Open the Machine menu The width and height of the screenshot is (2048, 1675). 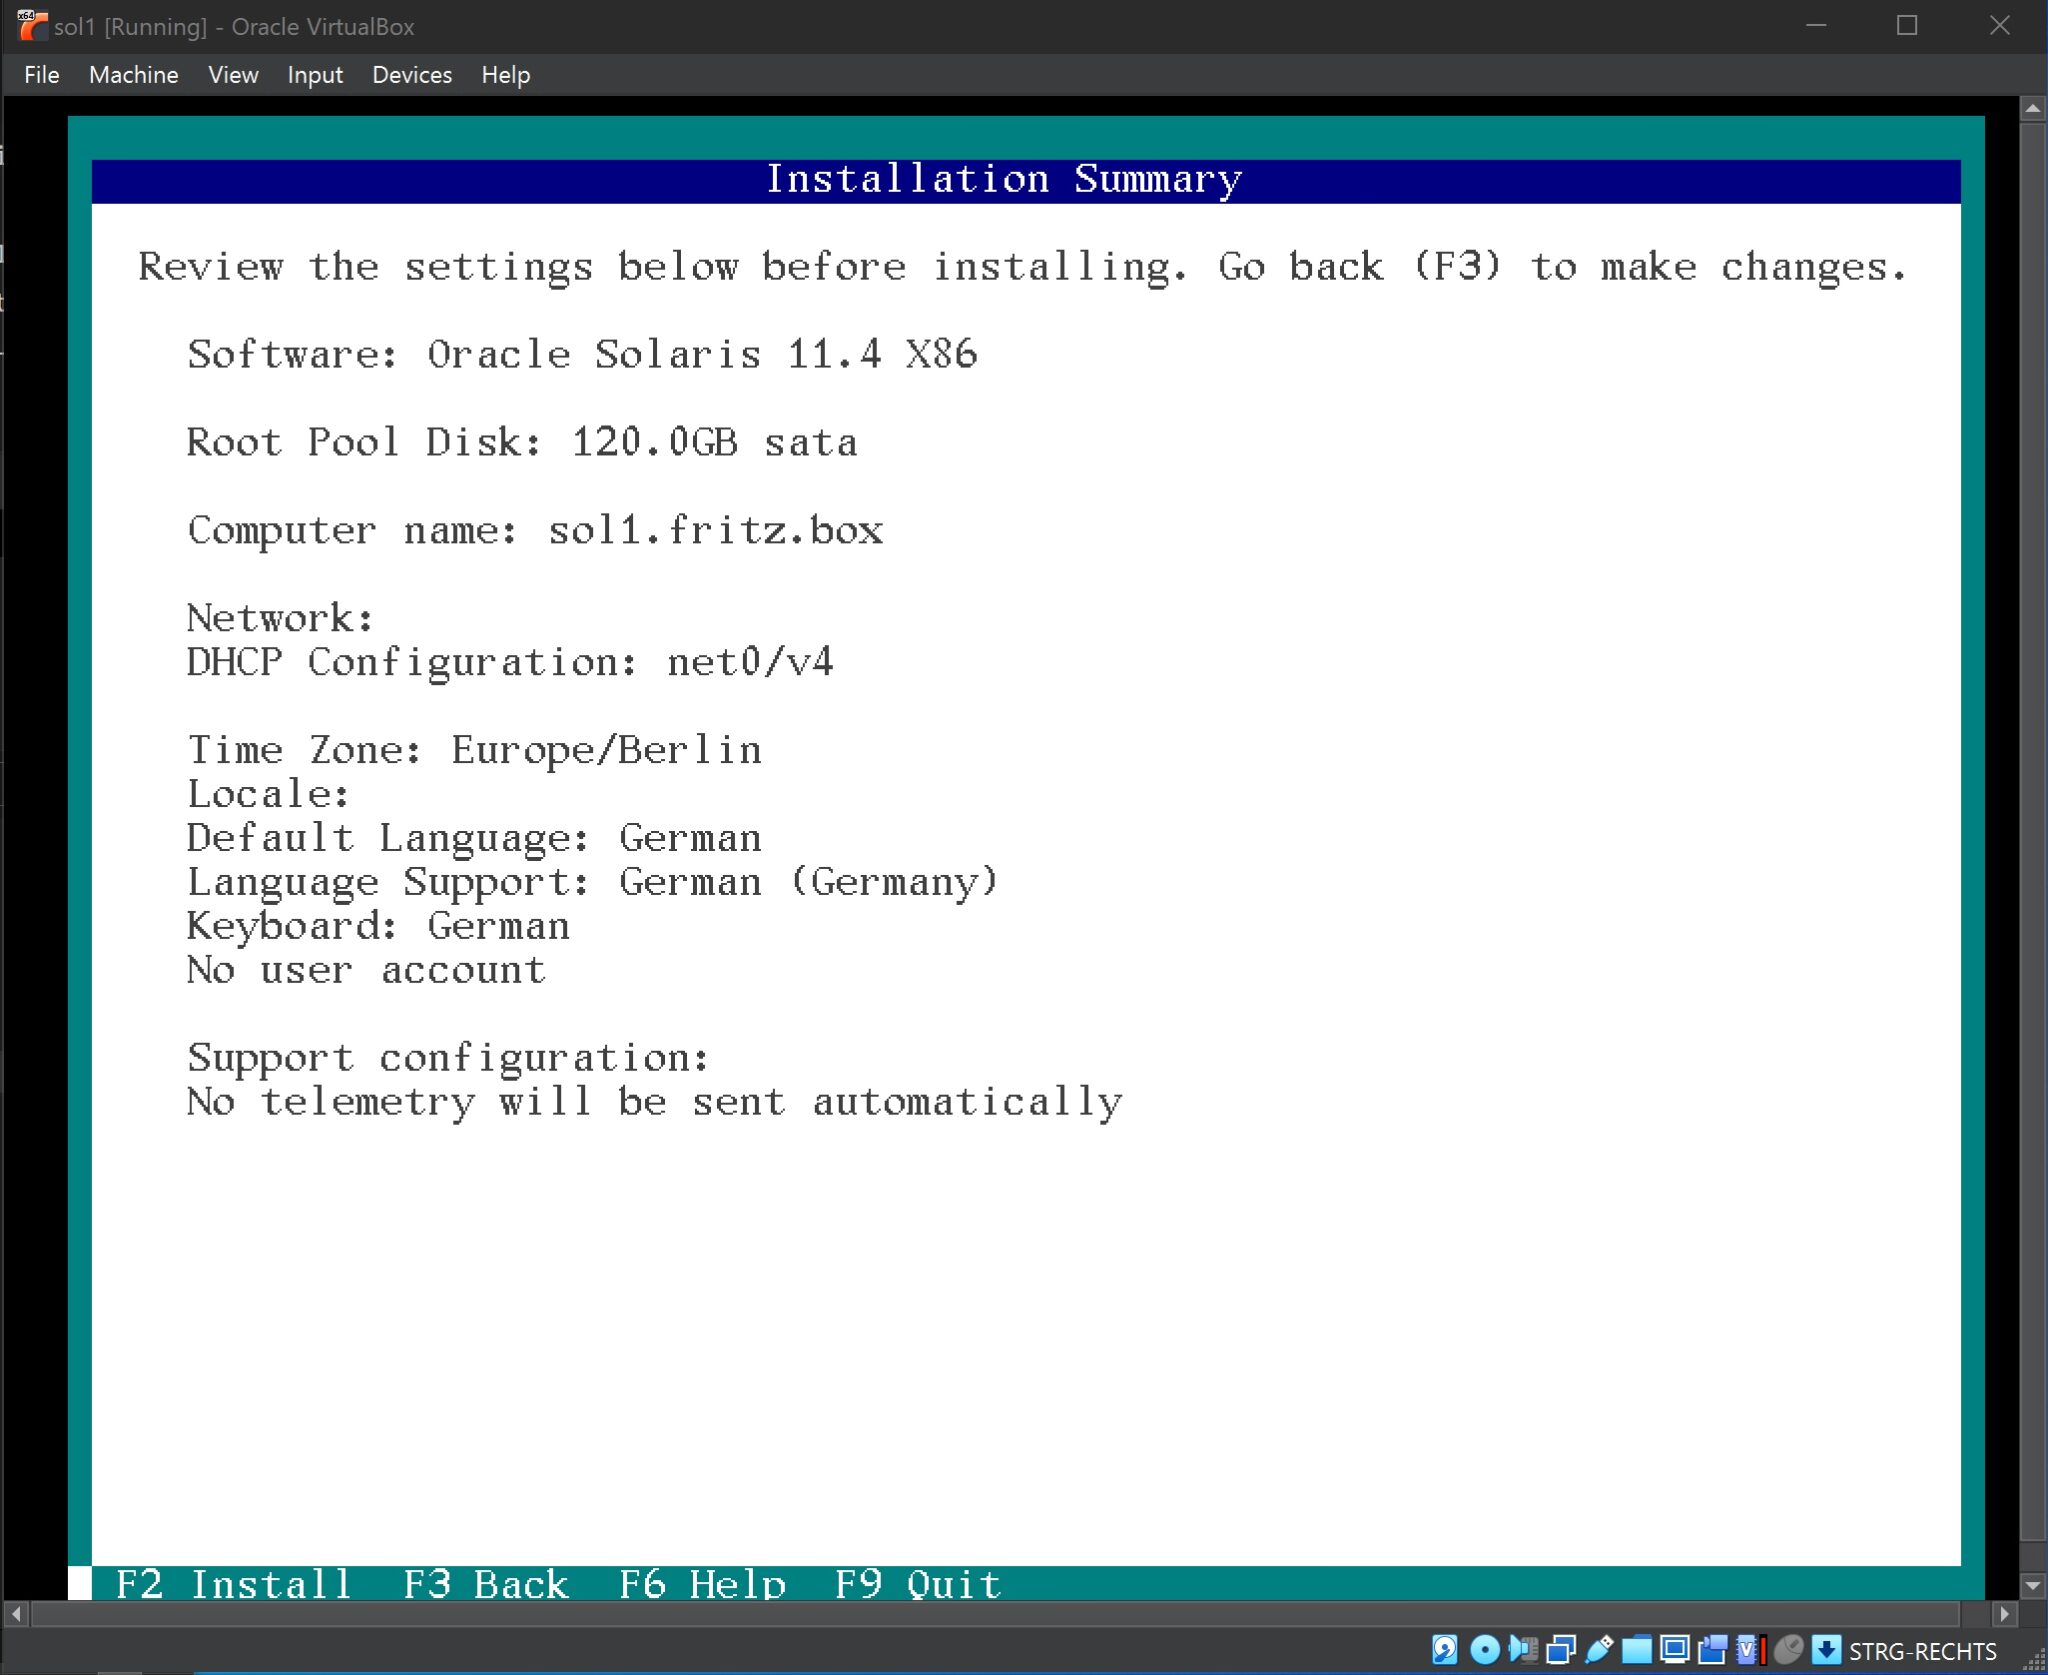pos(133,74)
